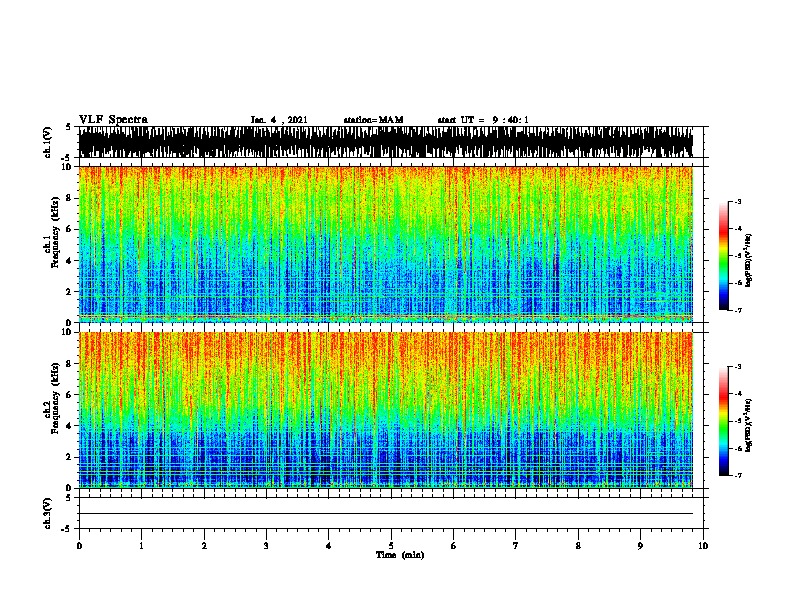This screenshot has height=612, width=792.
Task: Click the "station=MAM" header label
Action: (x=373, y=120)
